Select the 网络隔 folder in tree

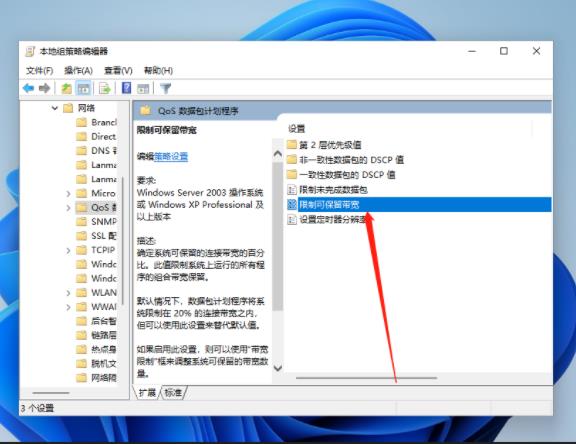point(97,378)
